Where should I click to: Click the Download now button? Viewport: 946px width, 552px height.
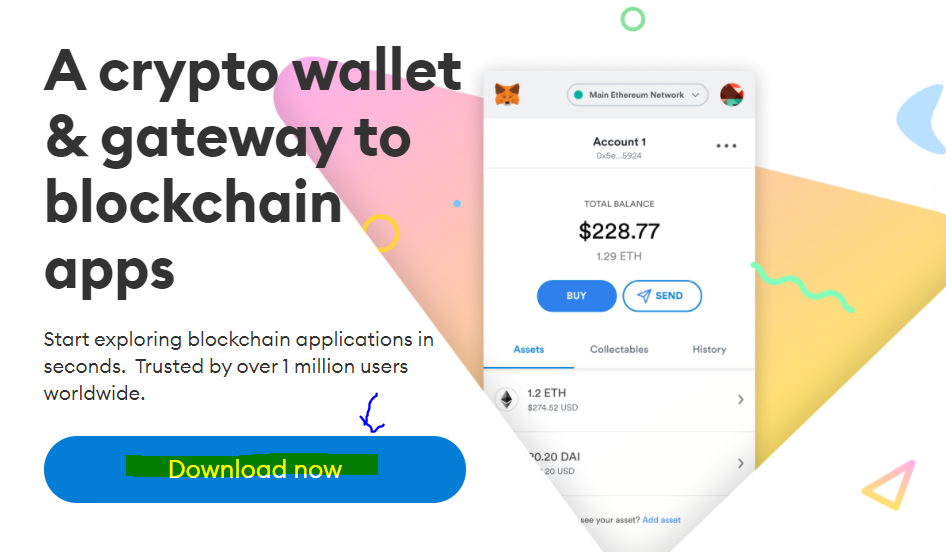point(255,469)
